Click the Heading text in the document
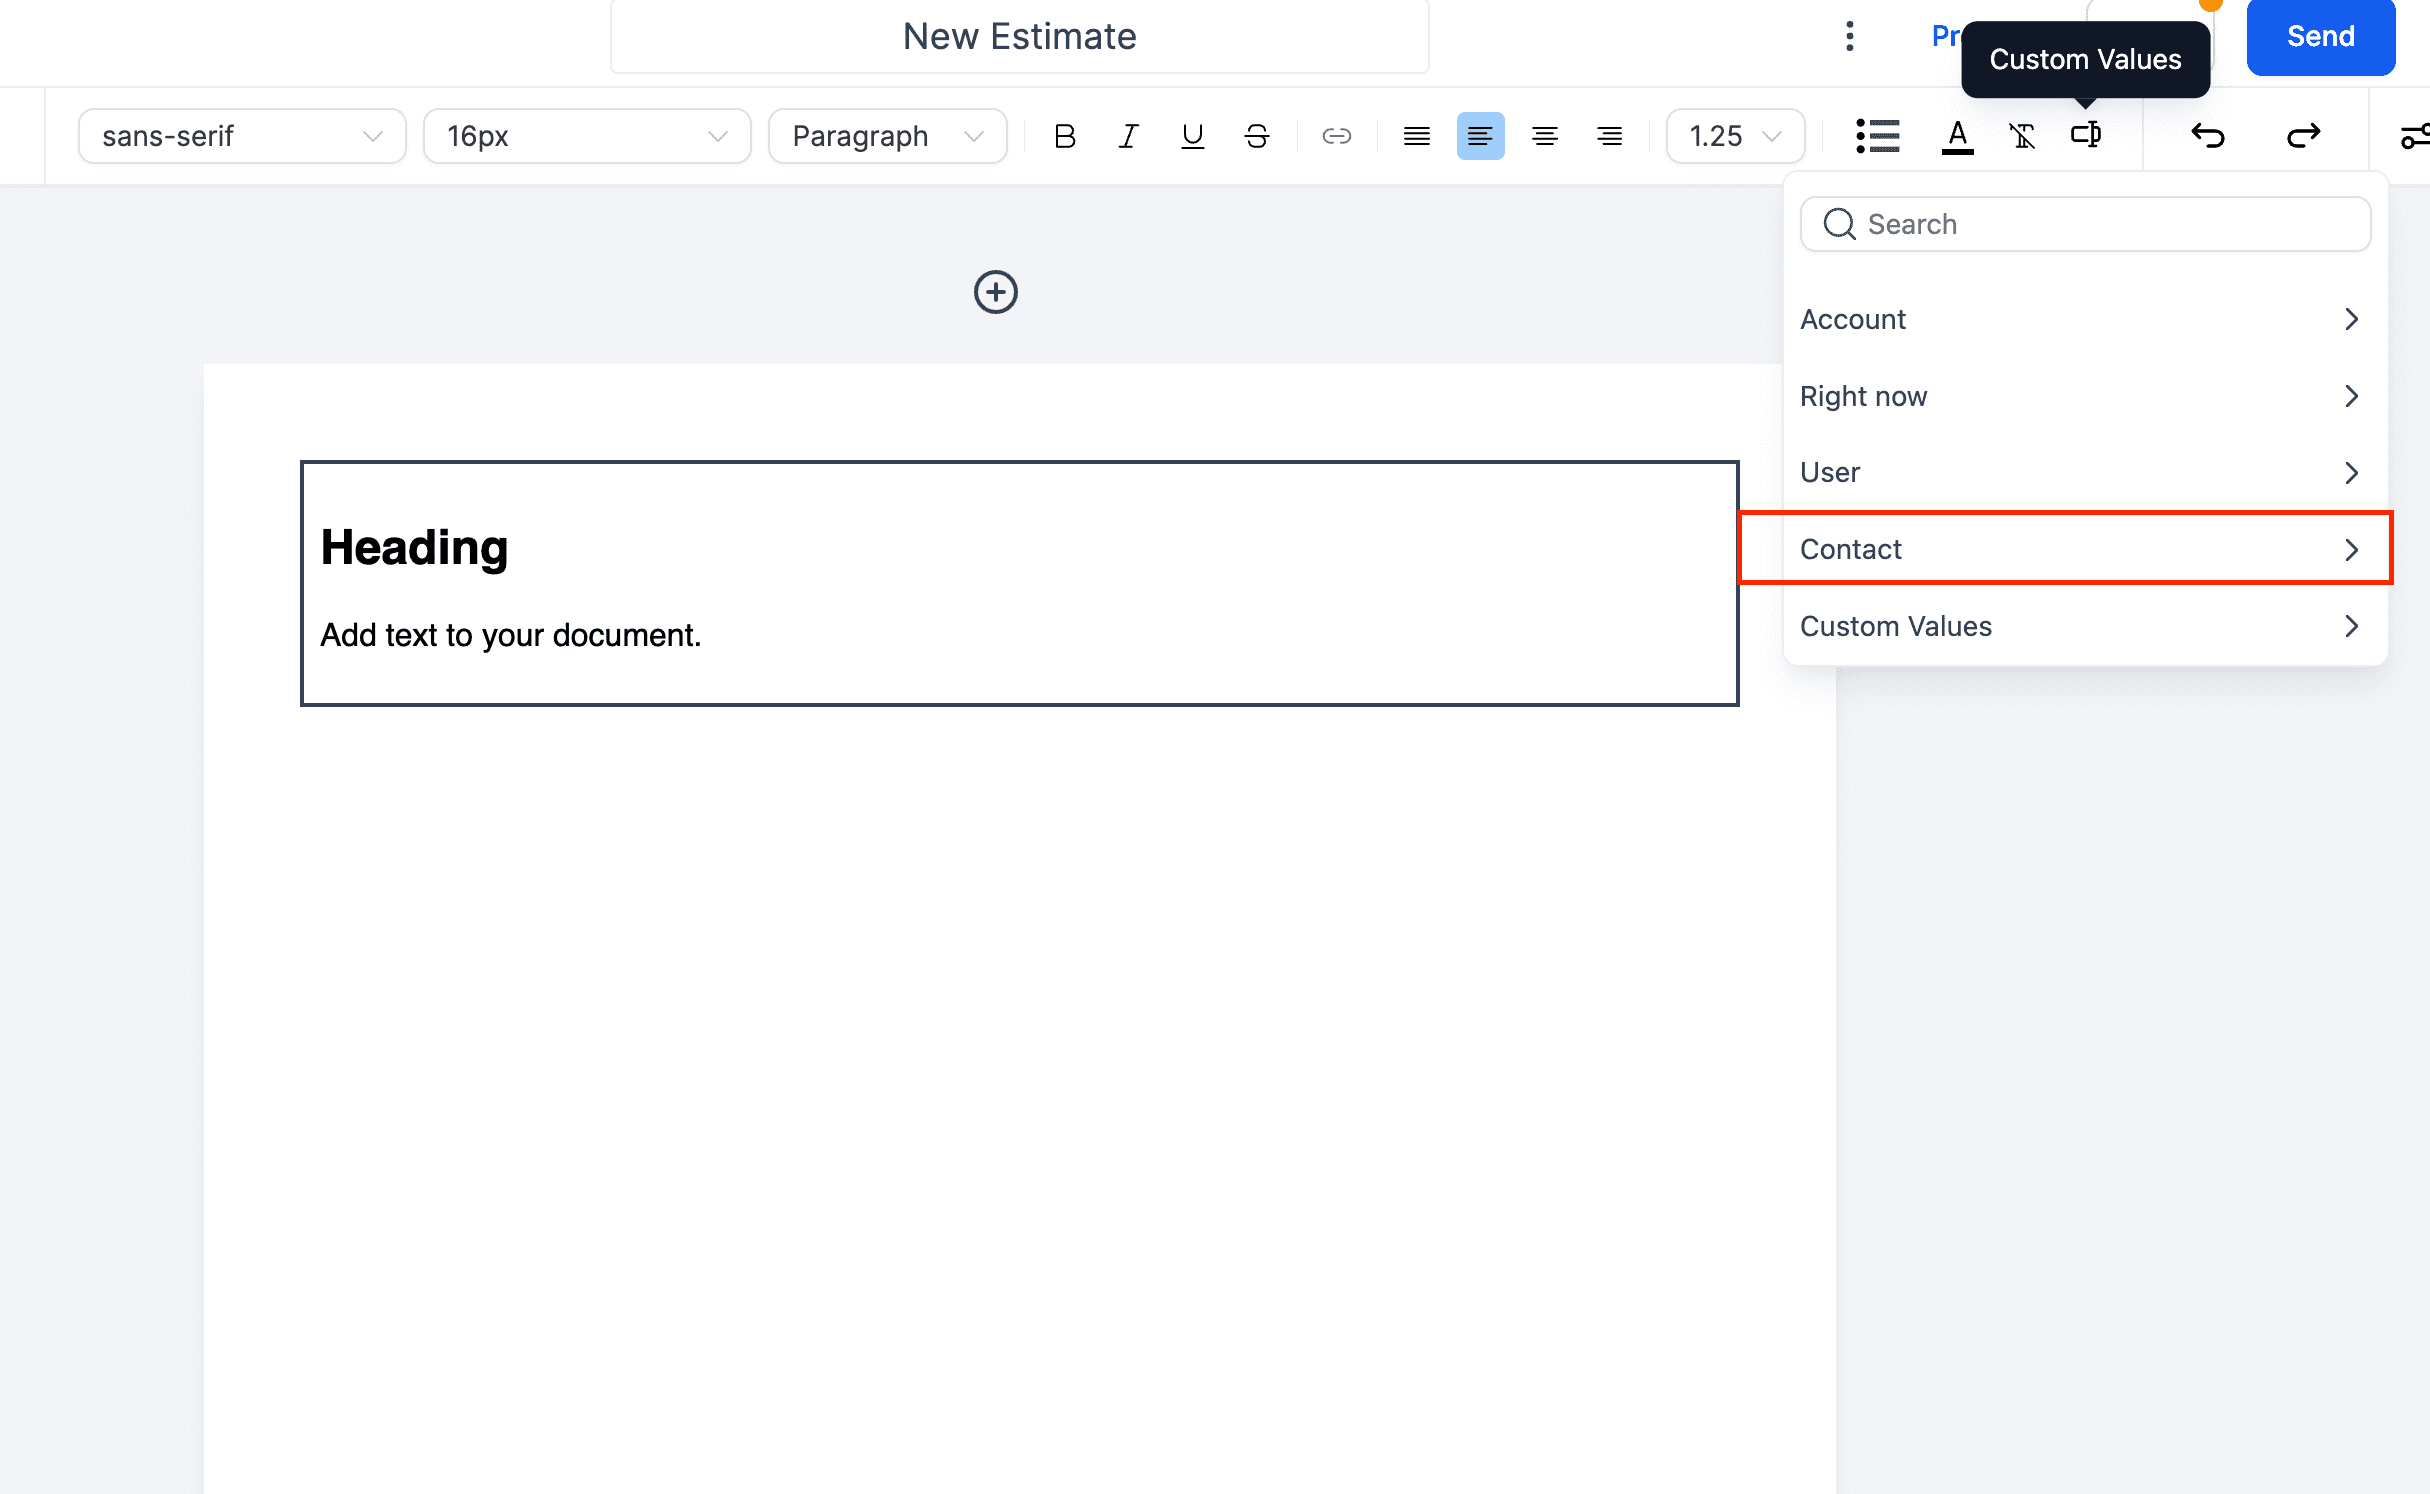Viewport: 2430px width, 1494px height. coord(414,548)
